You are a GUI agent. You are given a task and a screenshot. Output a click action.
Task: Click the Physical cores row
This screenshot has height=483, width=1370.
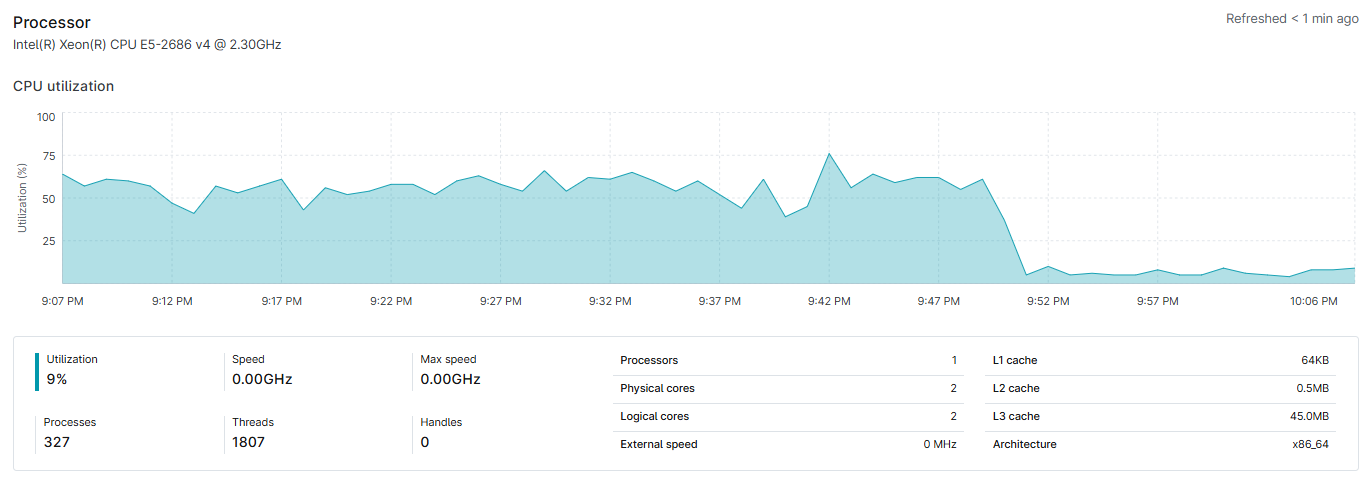click(788, 388)
